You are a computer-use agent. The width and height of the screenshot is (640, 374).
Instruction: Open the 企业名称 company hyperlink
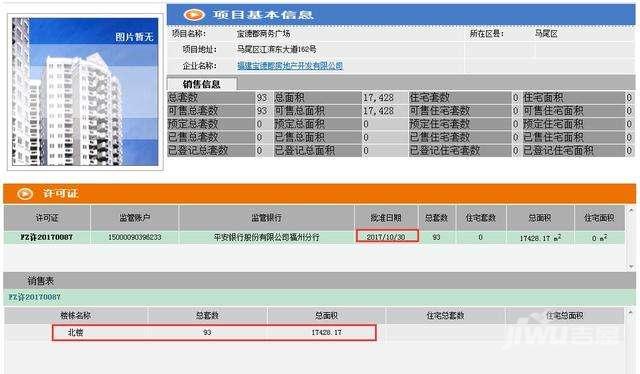click(290, 66)
